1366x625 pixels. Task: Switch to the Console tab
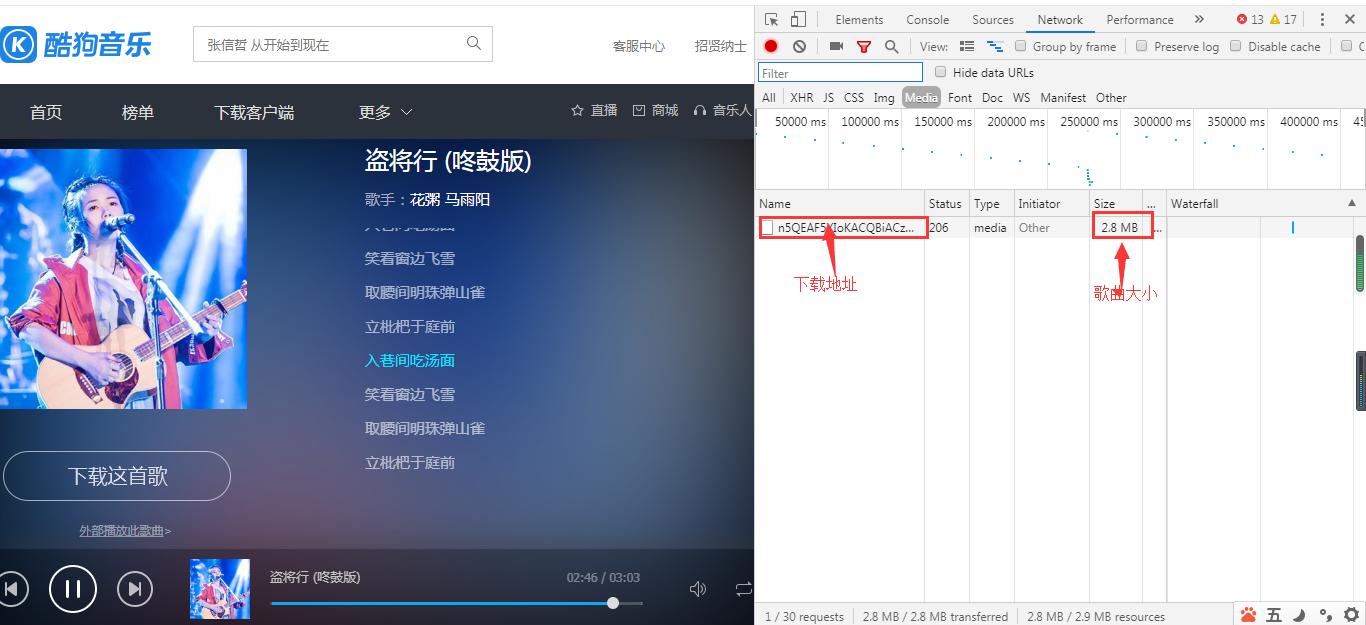click(927, 18)
